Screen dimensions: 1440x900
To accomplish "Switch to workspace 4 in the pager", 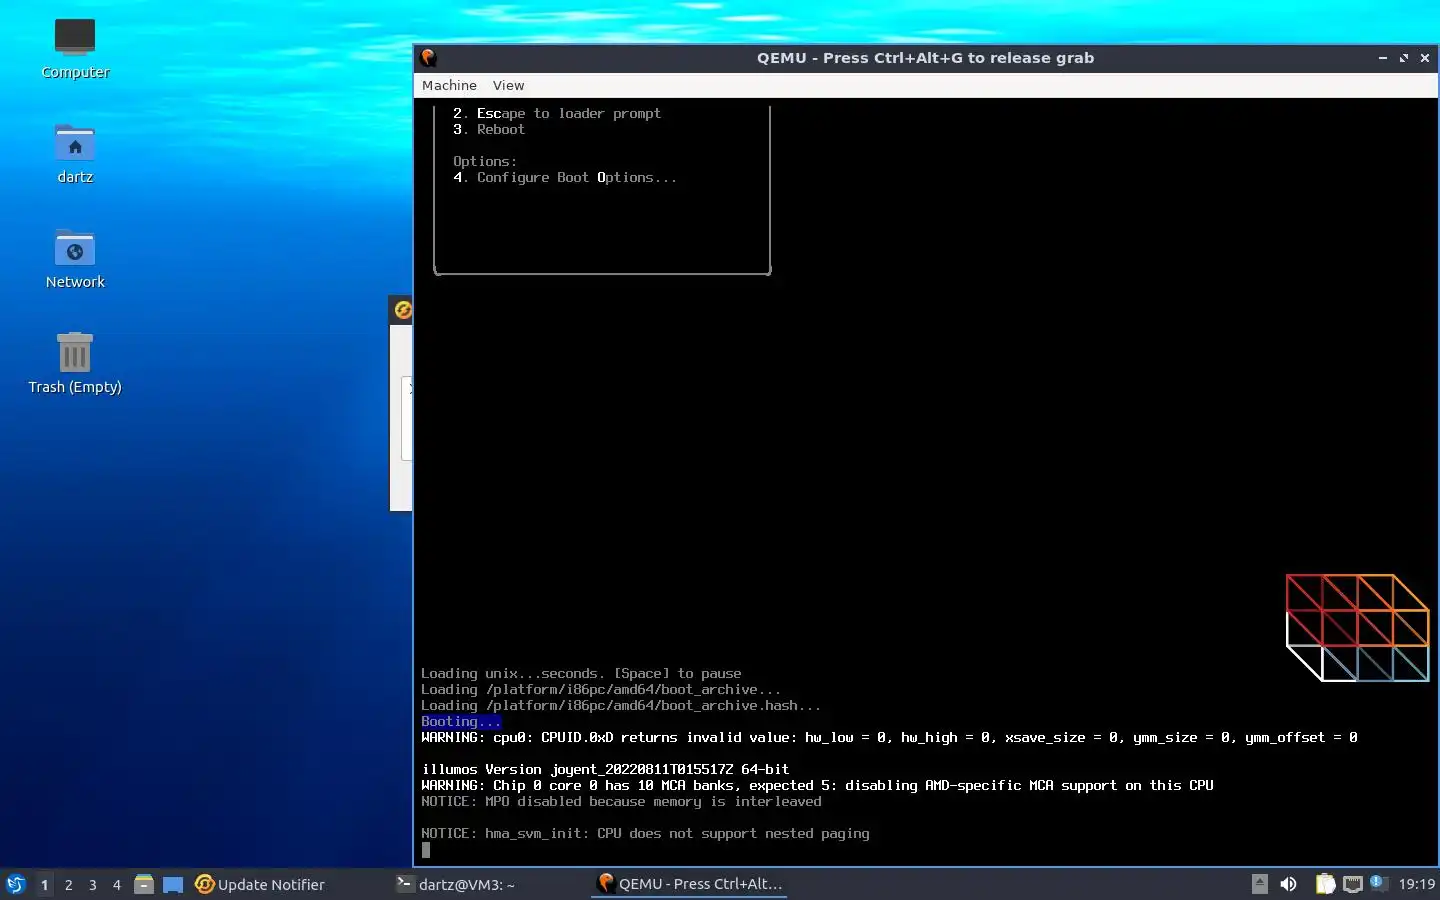I will (117, 885).
